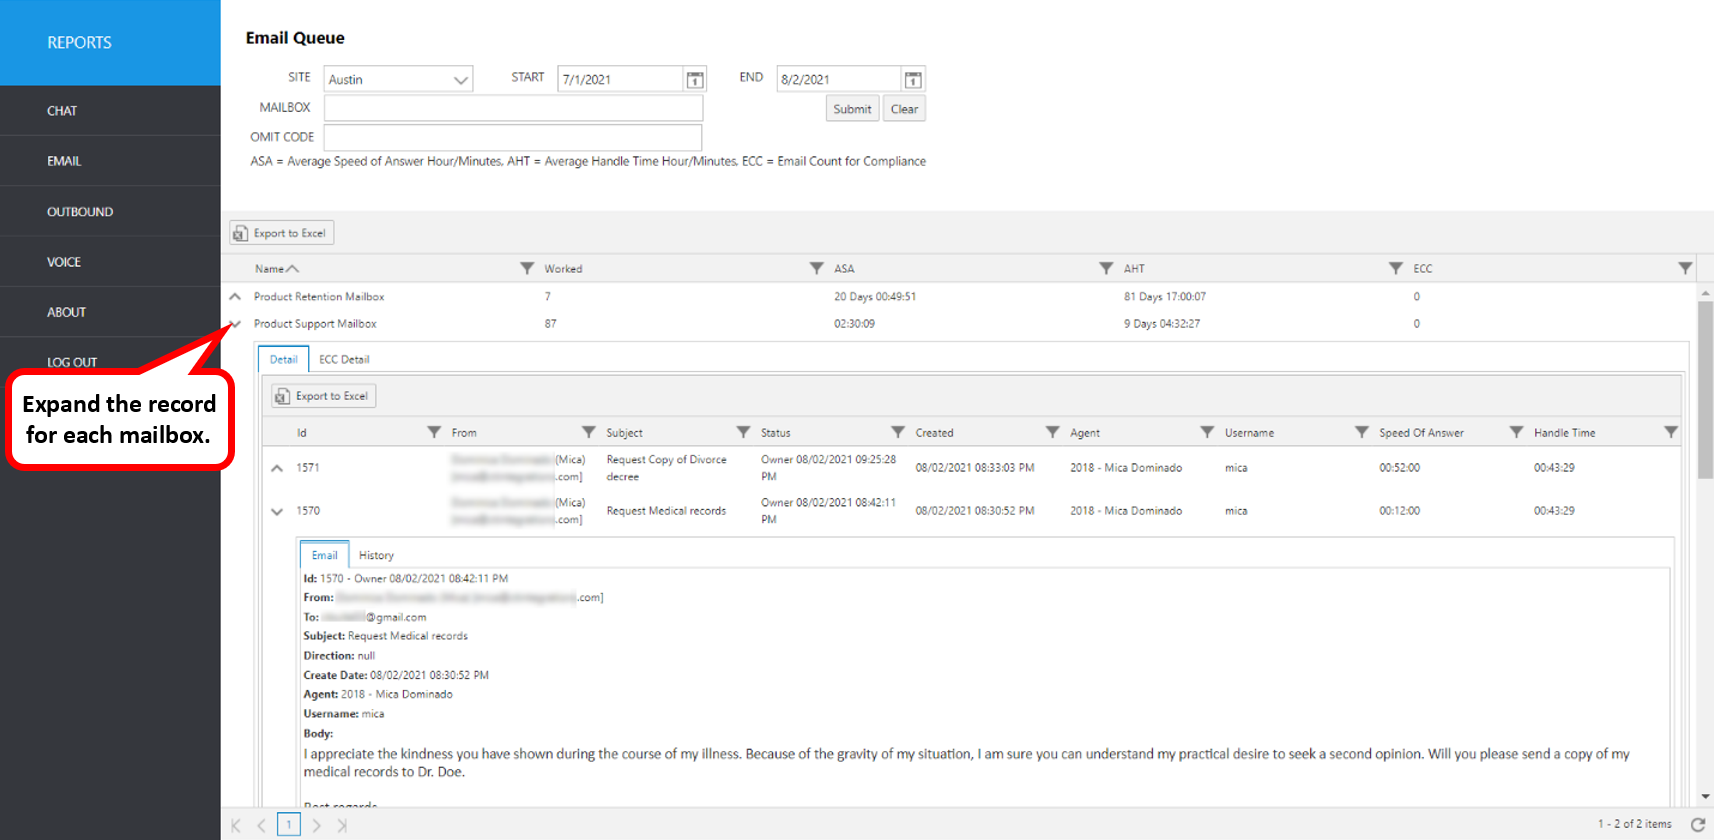Click the '20 Days 00:49:51' ASA value

(x=875, y=297)
